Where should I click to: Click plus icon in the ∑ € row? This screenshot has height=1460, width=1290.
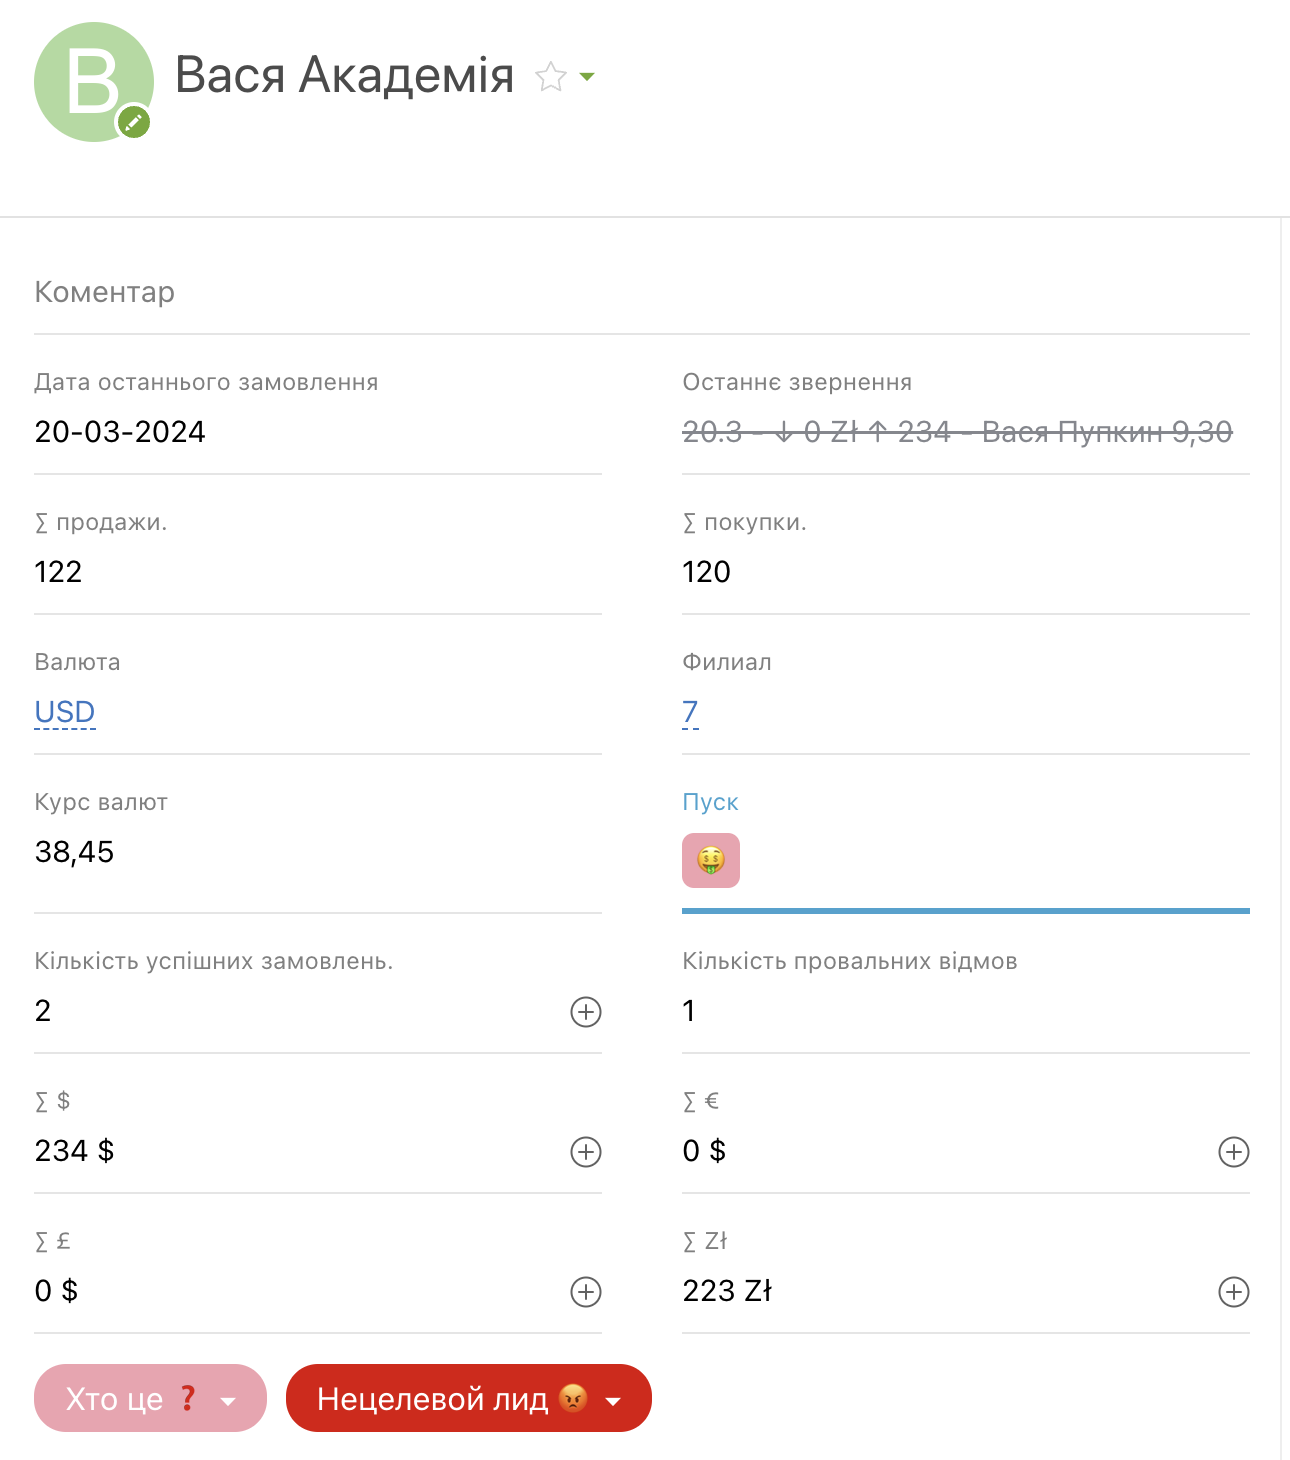tap(1234, 1152)
